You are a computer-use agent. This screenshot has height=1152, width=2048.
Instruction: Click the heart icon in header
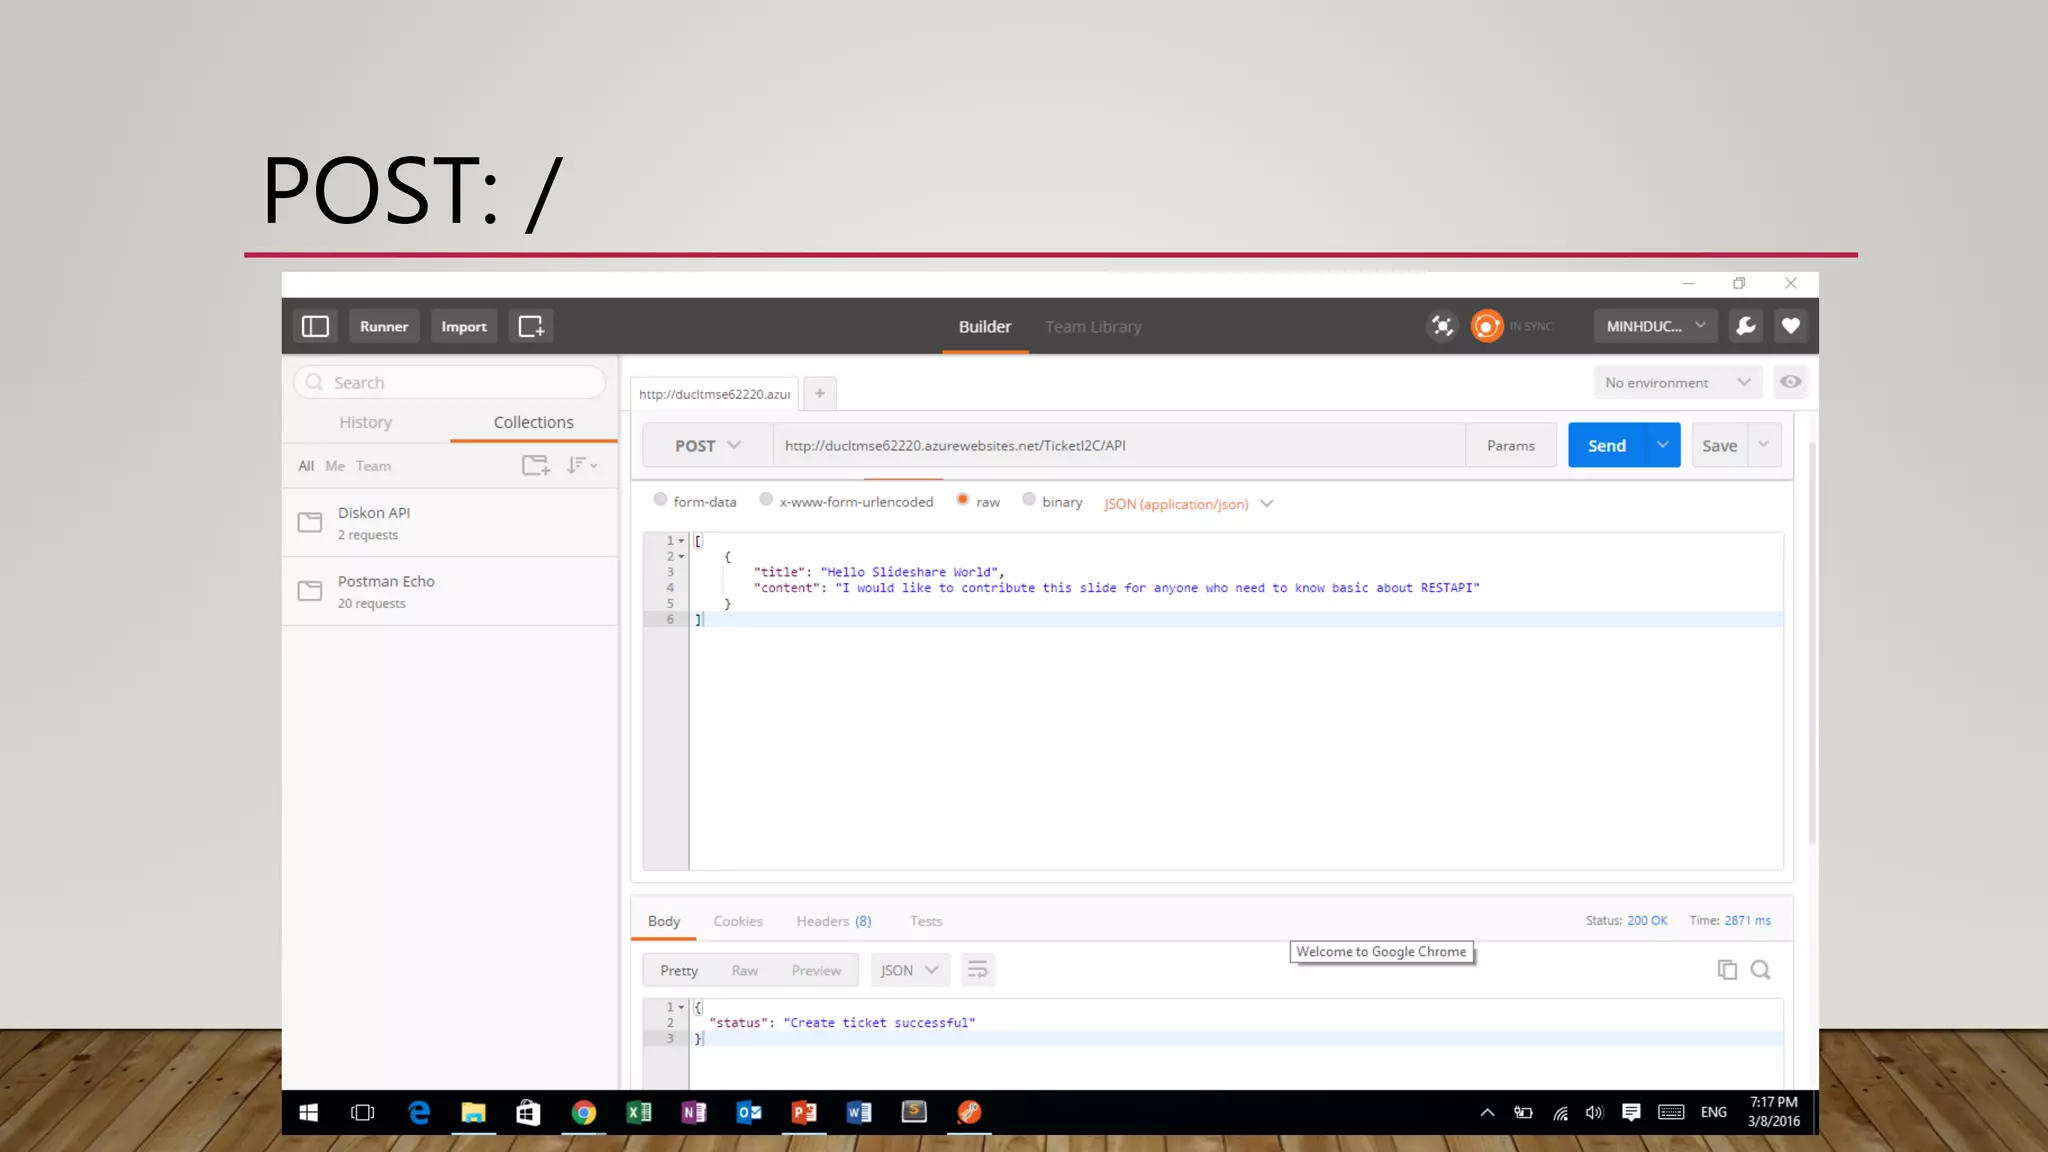click(x=1791, y=326)
